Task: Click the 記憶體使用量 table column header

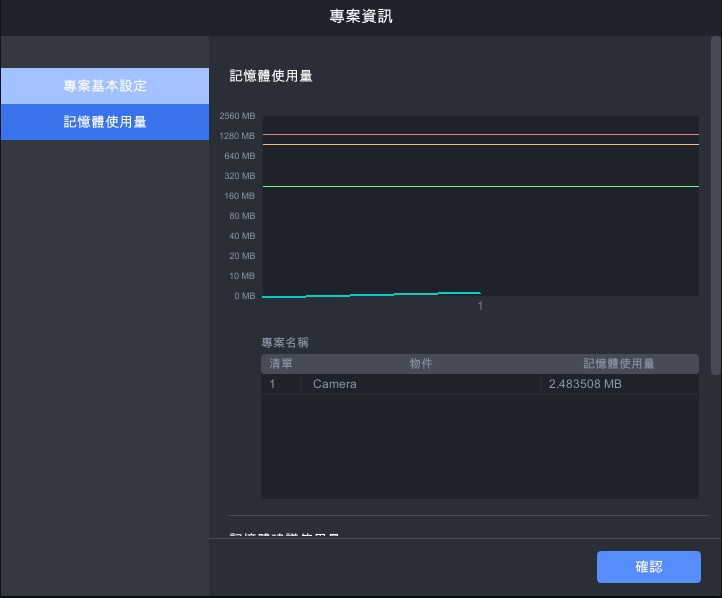Action: [x=619, y=364]
